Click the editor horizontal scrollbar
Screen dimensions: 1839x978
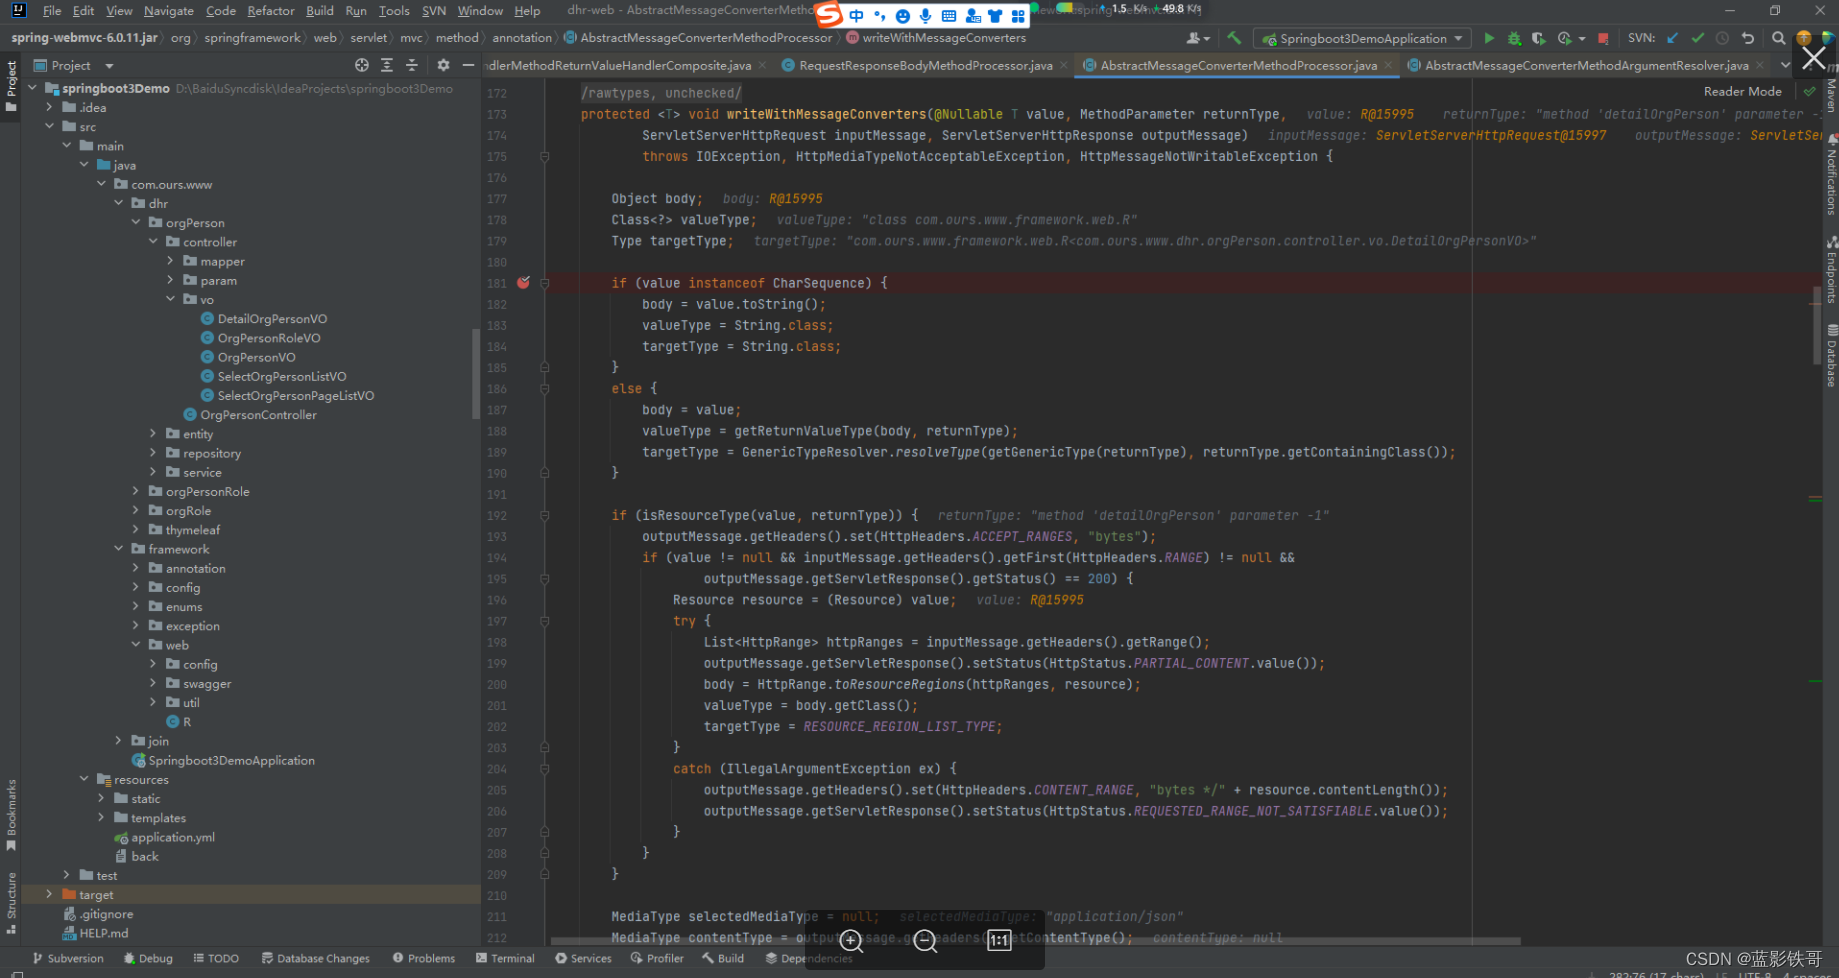coord(1035,941)
